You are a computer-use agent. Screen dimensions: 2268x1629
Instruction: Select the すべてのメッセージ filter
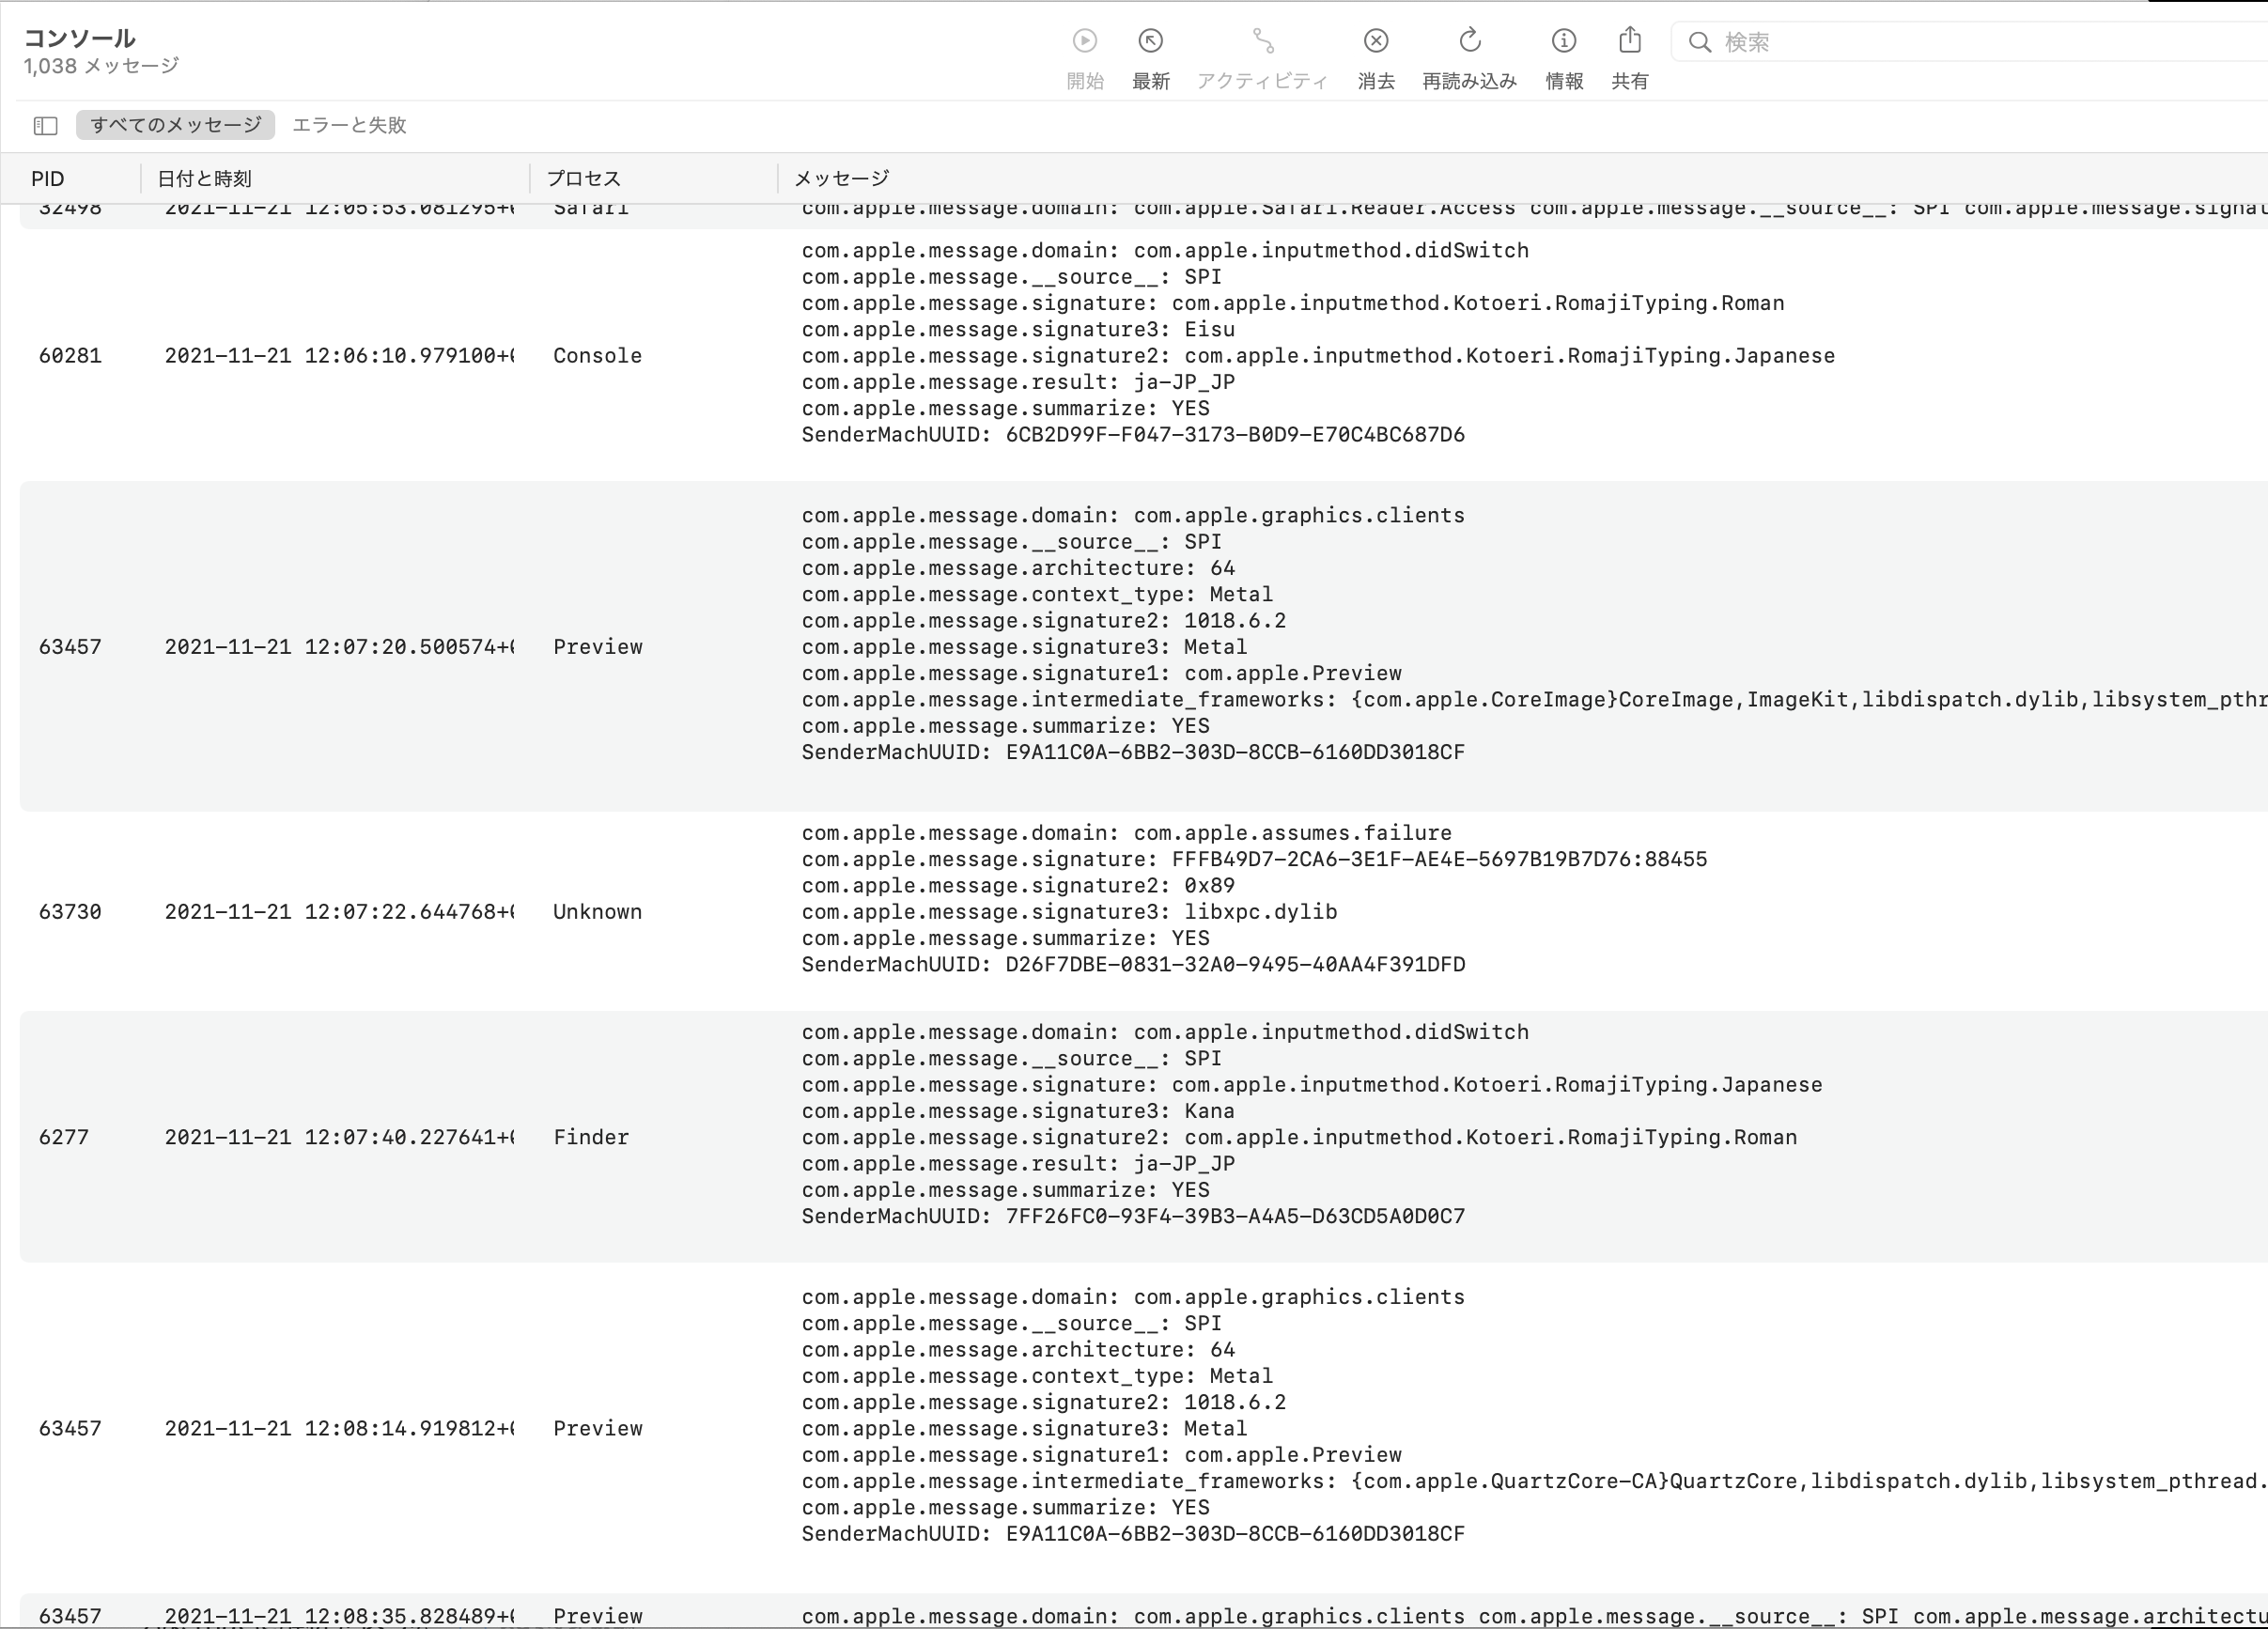click(x=175, y=125)
